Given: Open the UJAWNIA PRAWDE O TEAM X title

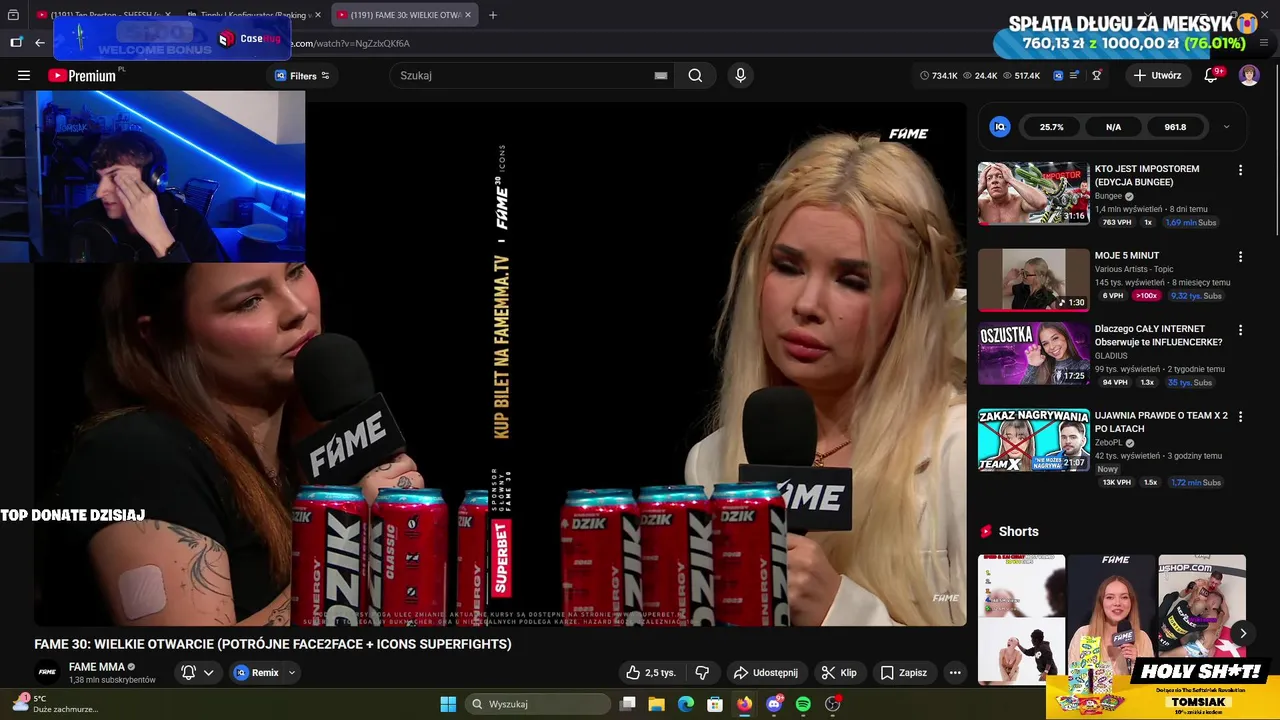Looking at the screenshot, I should [1161, 422].
